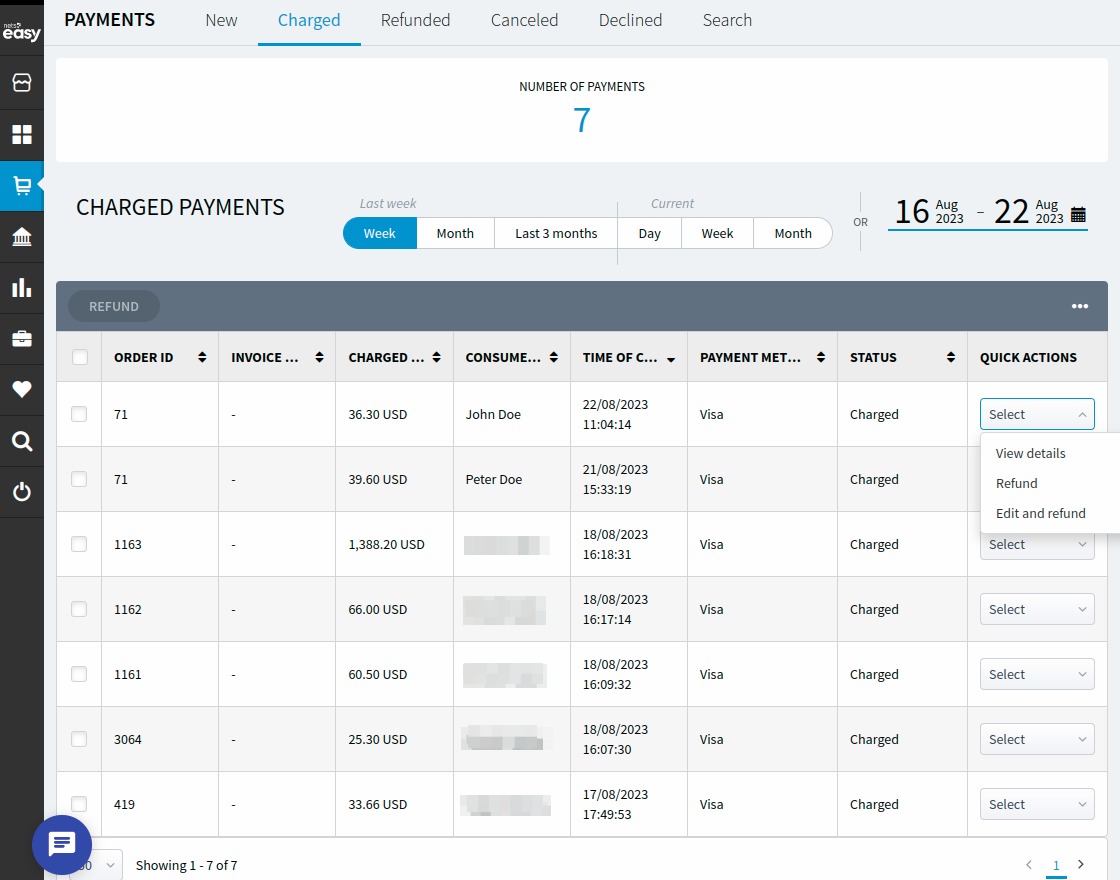
Task: Open the briefcase icon in sidebar
Action: [x=21, y=339]
